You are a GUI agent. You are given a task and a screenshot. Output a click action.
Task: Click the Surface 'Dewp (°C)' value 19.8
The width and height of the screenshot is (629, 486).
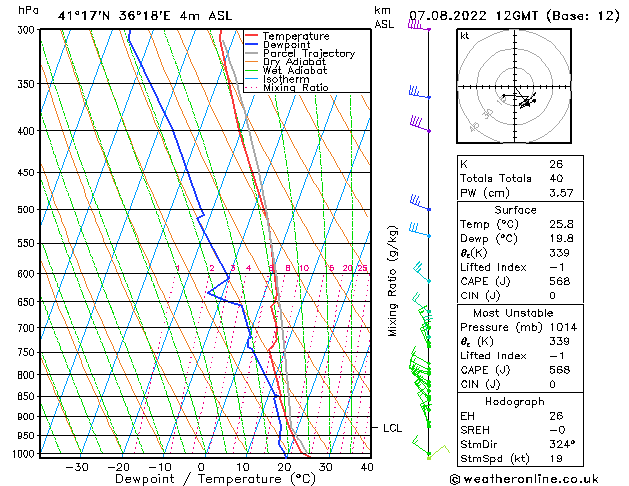pos(561,239)
